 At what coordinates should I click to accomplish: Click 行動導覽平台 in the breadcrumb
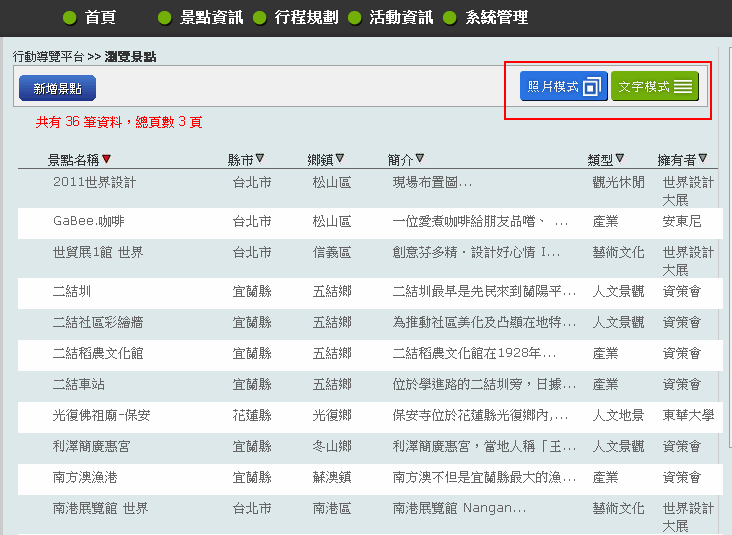pos(48,57)
